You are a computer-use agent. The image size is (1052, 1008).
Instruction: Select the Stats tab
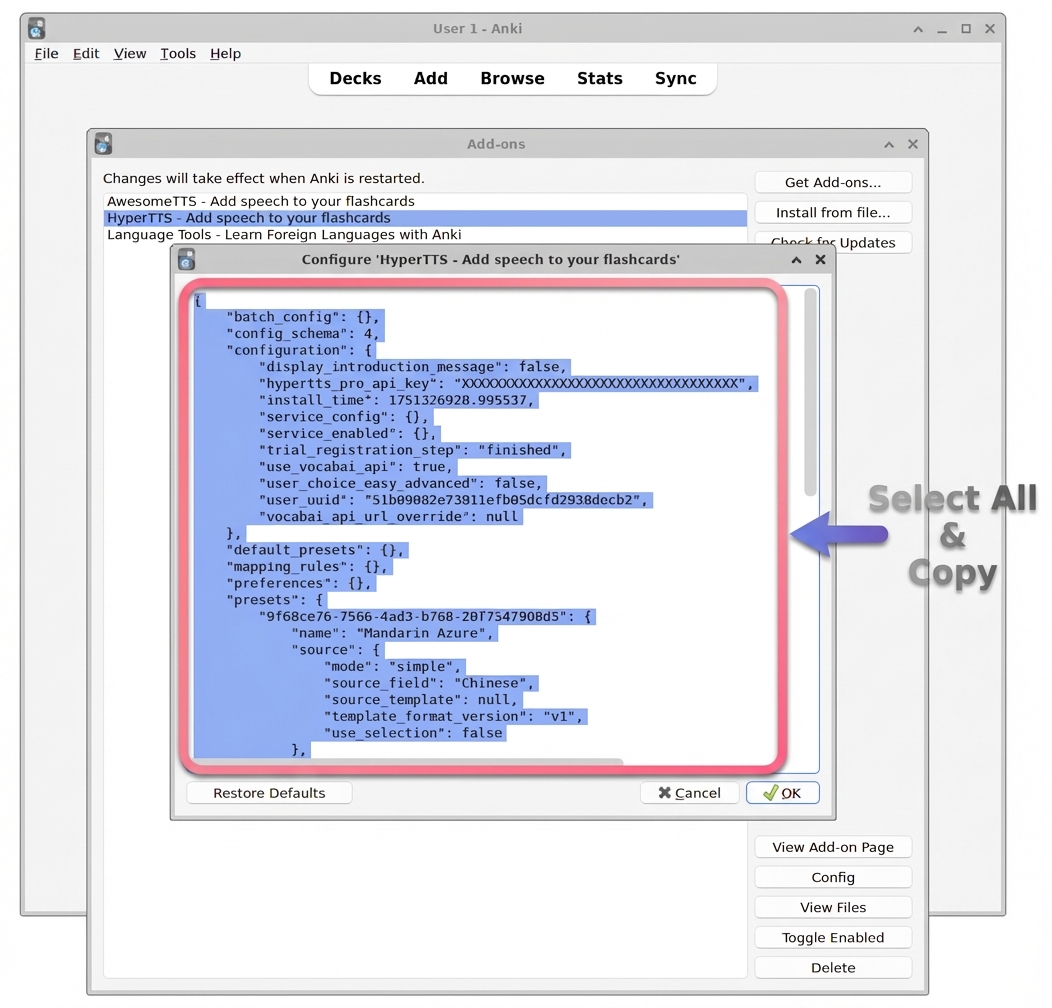tap(600, 78)
